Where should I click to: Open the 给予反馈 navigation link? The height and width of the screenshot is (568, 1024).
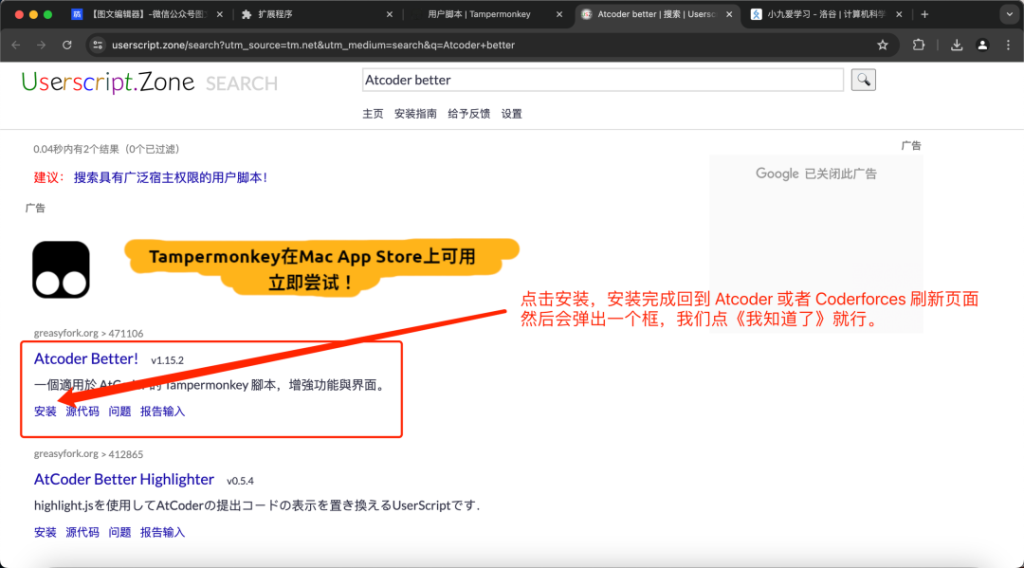(469, 114)
